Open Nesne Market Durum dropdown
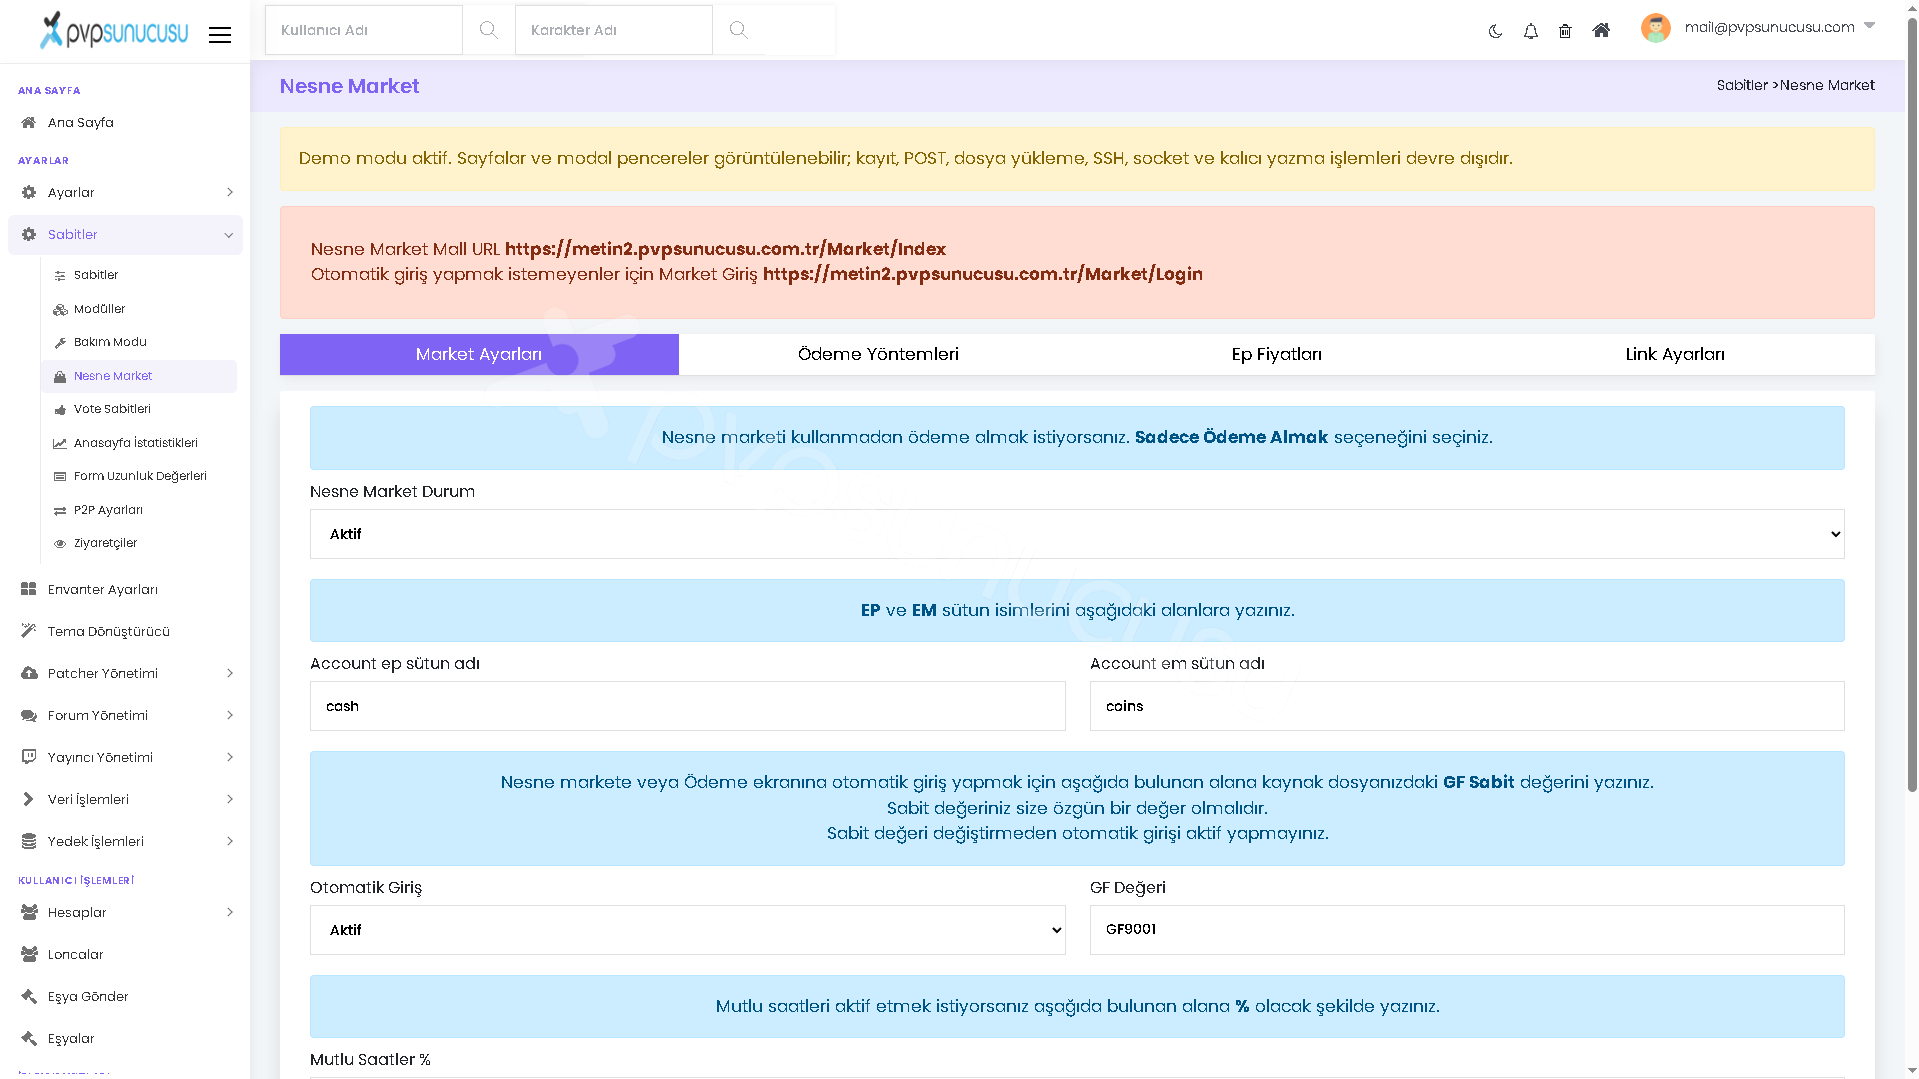Image resolution: width=1919 pixels, height=1079 pixels. pos(1077,534)
